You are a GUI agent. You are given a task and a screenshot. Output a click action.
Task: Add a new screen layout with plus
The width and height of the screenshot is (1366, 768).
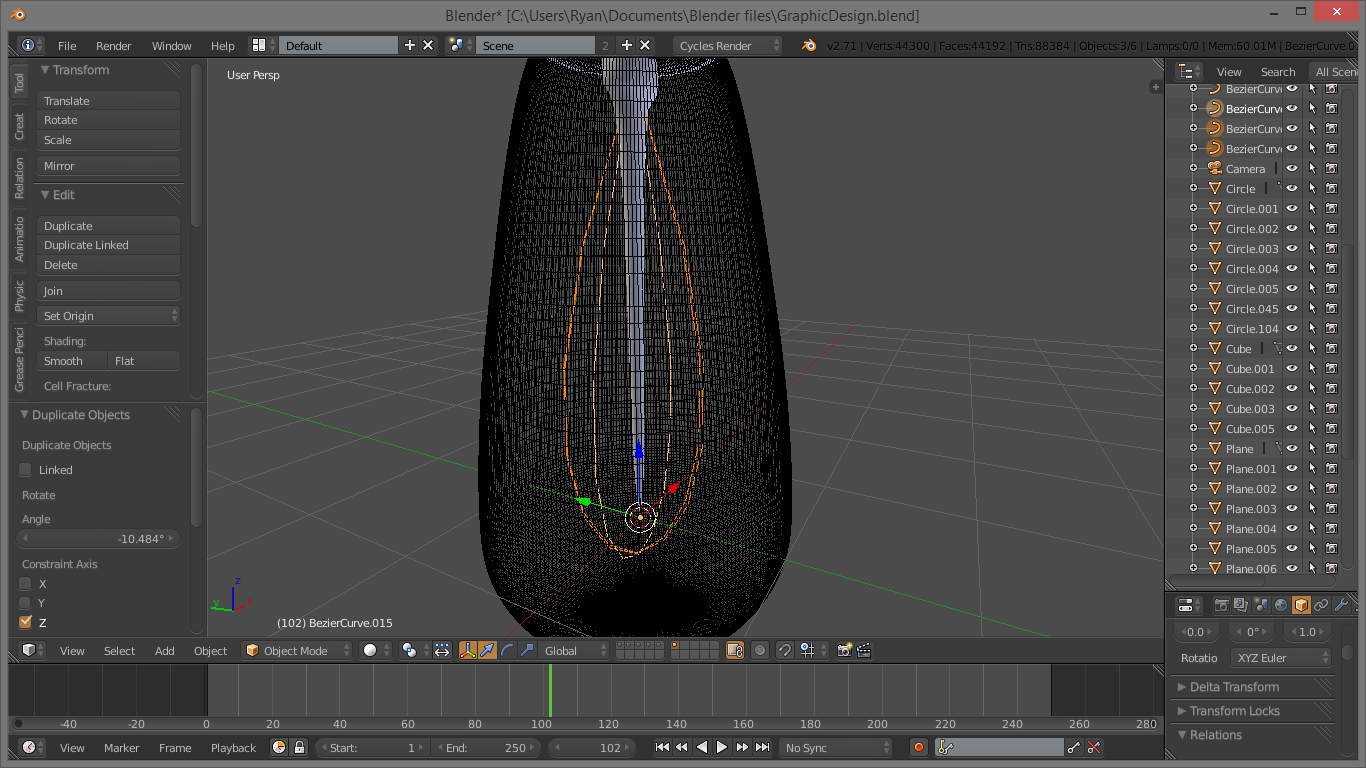[409, 45]
